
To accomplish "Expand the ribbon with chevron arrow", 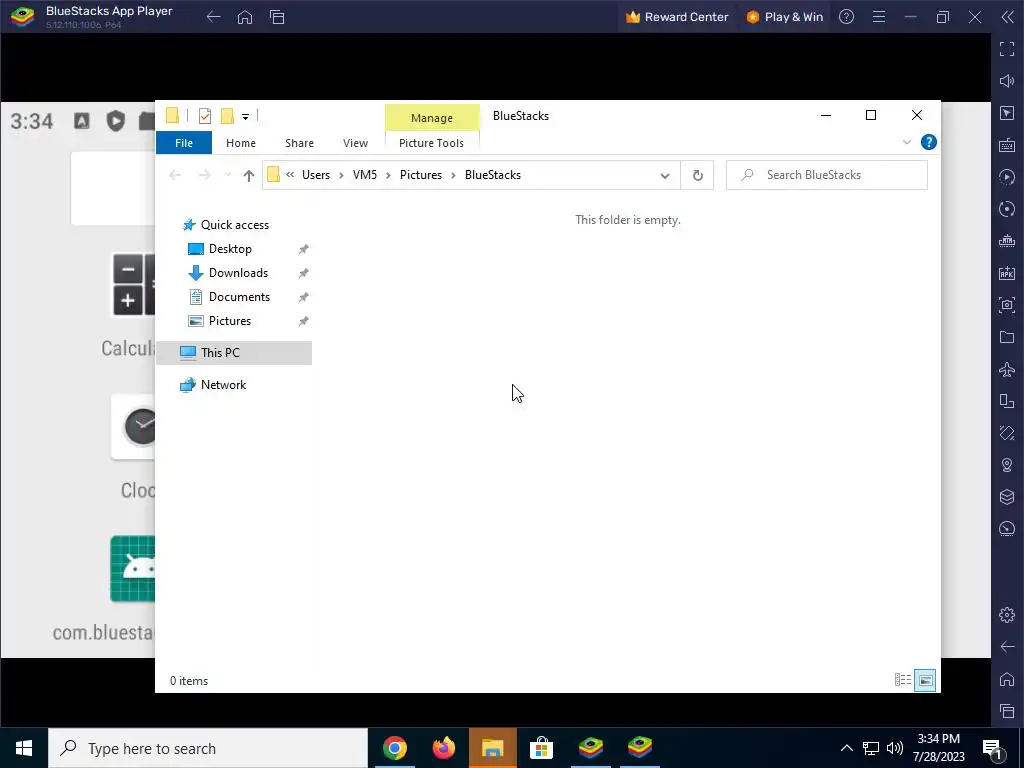I will (x=906, y=142).
